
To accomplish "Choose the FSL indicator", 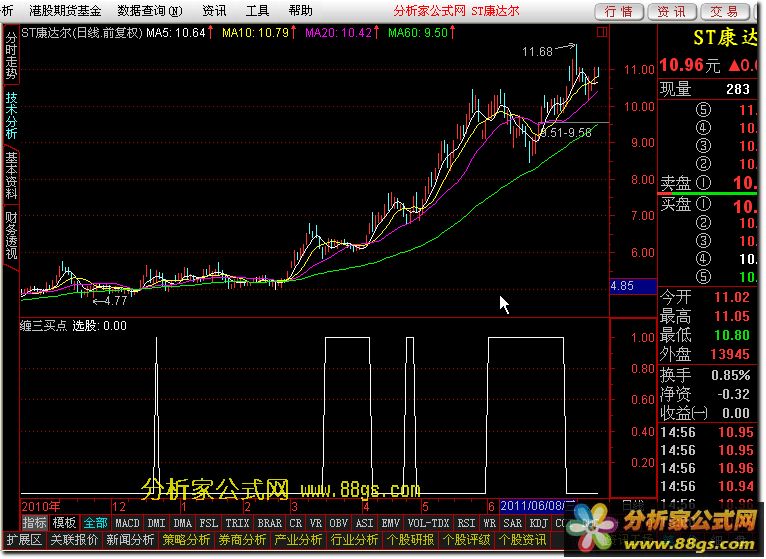I will click(209, 523).
